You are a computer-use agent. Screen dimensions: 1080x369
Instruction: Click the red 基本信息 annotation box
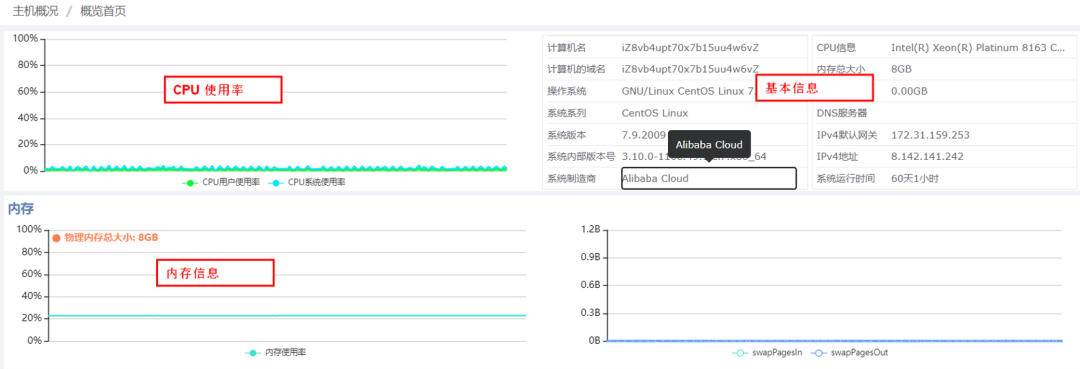[814, 88]
